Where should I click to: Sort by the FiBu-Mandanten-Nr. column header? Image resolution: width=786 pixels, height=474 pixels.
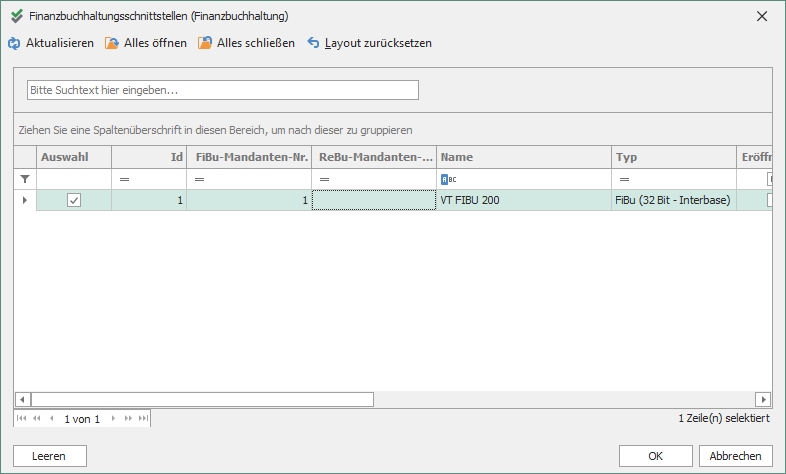[x=249, y=157]
